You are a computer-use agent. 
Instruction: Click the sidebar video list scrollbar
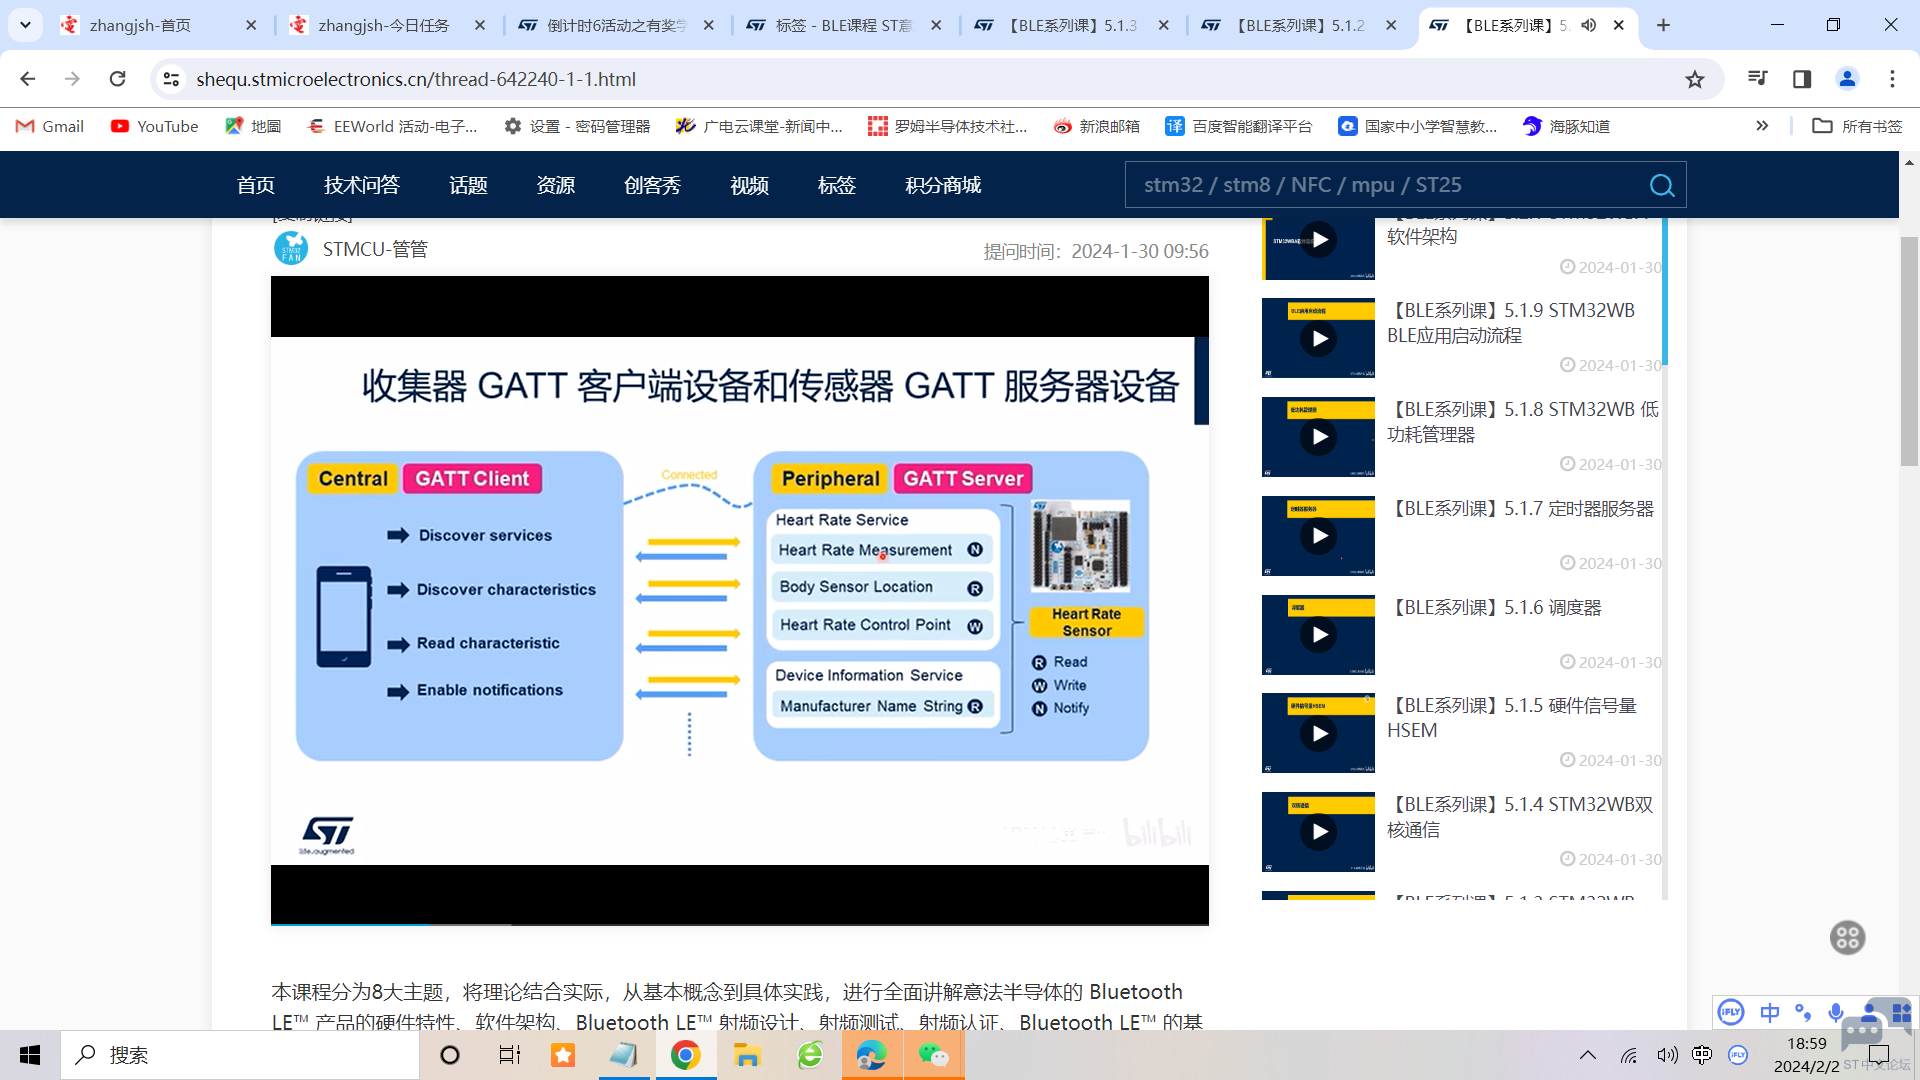tap(1664, 290)
